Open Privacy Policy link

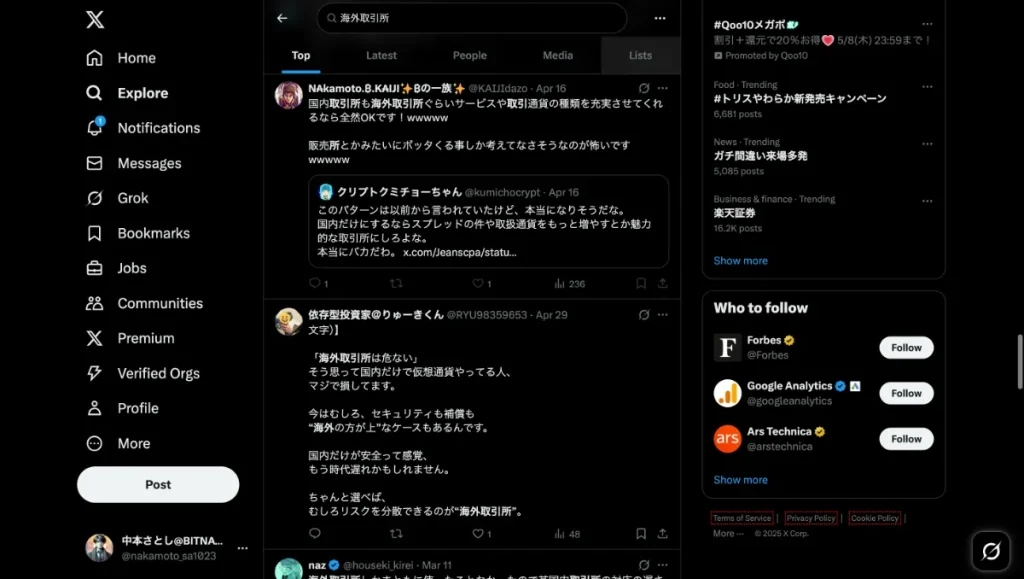point(810,518)
